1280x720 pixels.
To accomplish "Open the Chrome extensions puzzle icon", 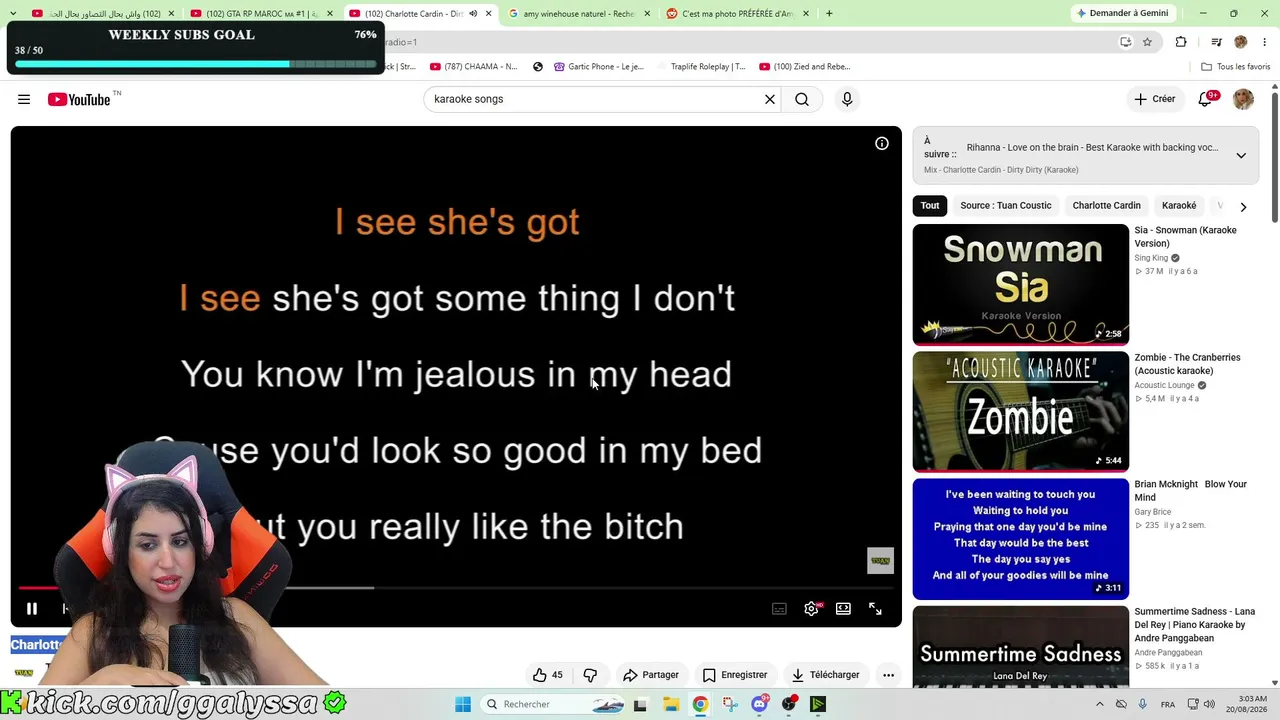I will (x=1181, y=42).
